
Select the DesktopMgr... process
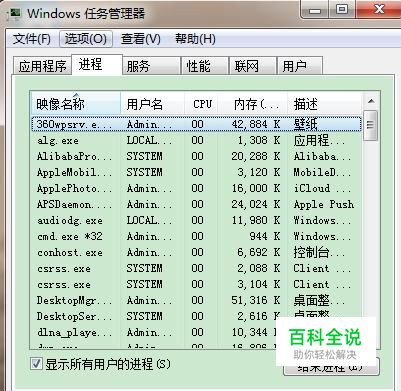click(196, 300)
